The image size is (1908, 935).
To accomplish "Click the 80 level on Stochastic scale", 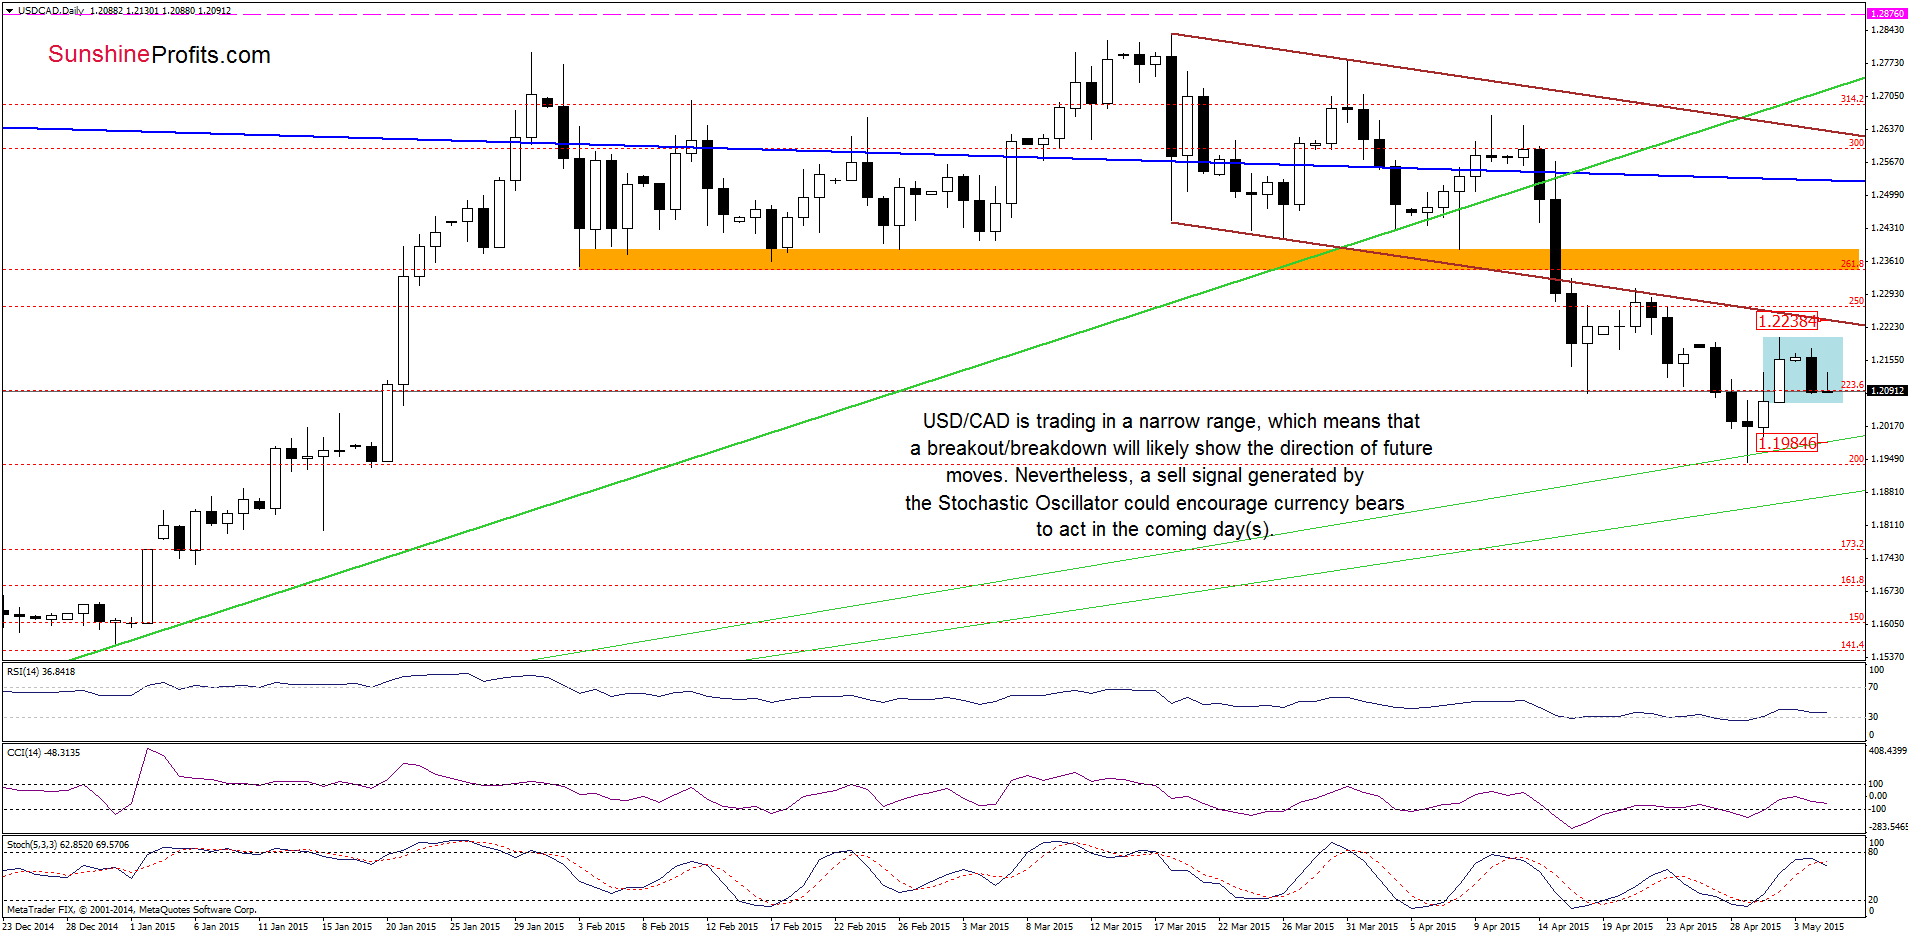I will coord(1873,853).
